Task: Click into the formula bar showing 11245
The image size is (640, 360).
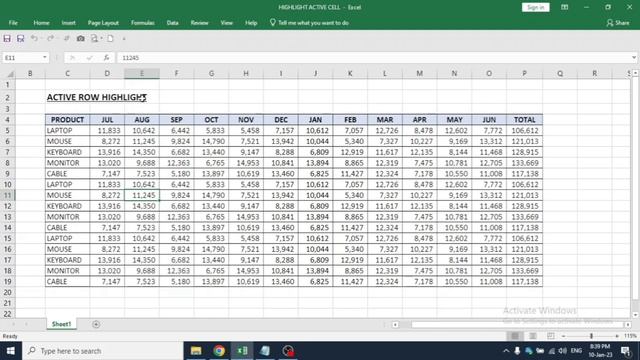Action: pos(373,58)
